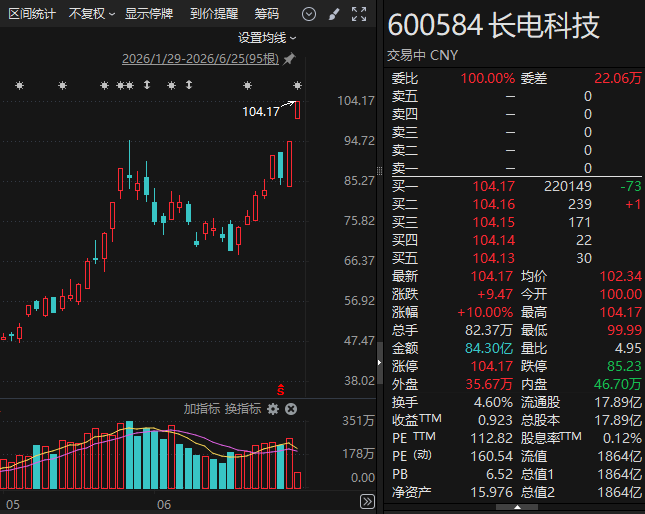Select 筹码 chips distribution tab

coord(266,14)
